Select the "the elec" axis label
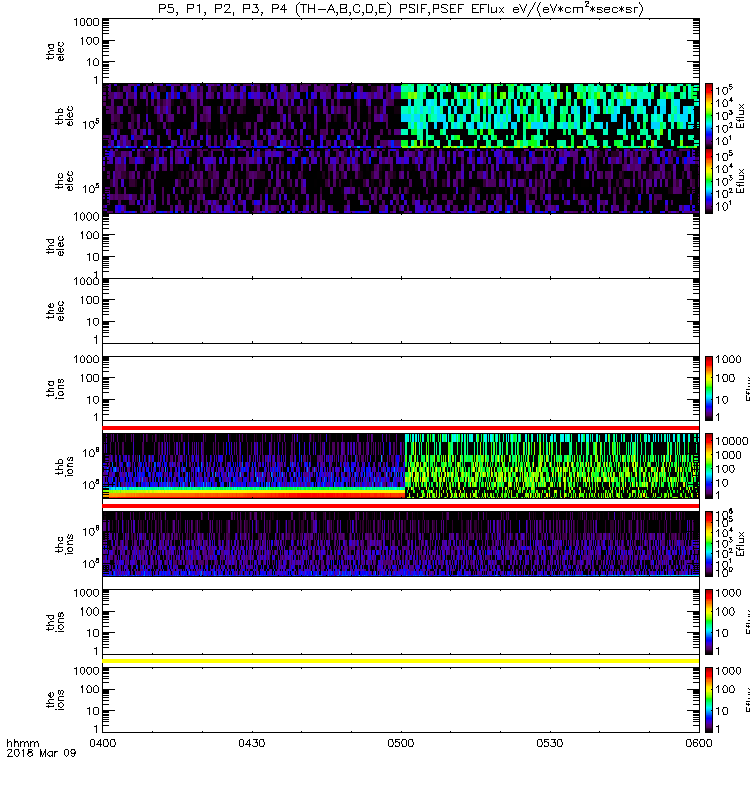Viewport: 750px width, 800px height. click(x=55, y=311)
